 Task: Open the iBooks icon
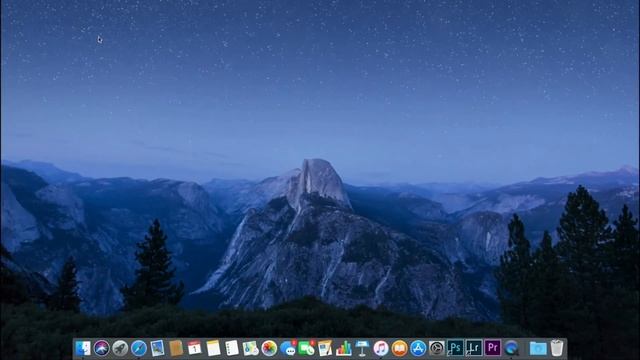[400, 348]
